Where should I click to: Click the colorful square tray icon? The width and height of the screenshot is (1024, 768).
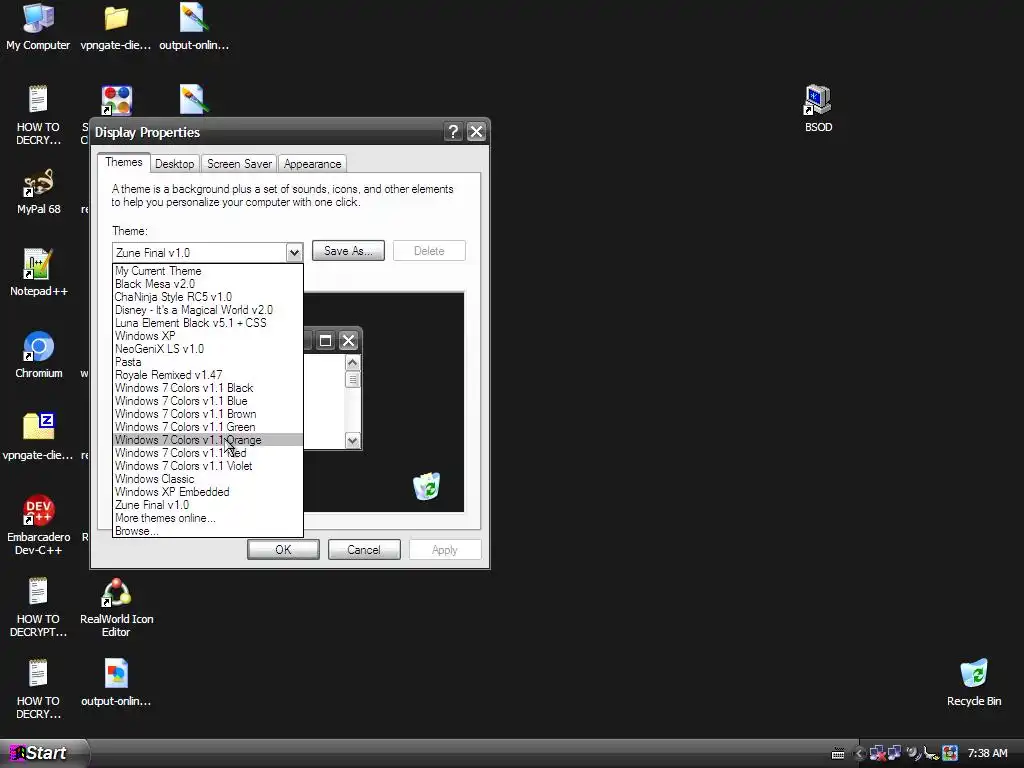tap(950, 754)
